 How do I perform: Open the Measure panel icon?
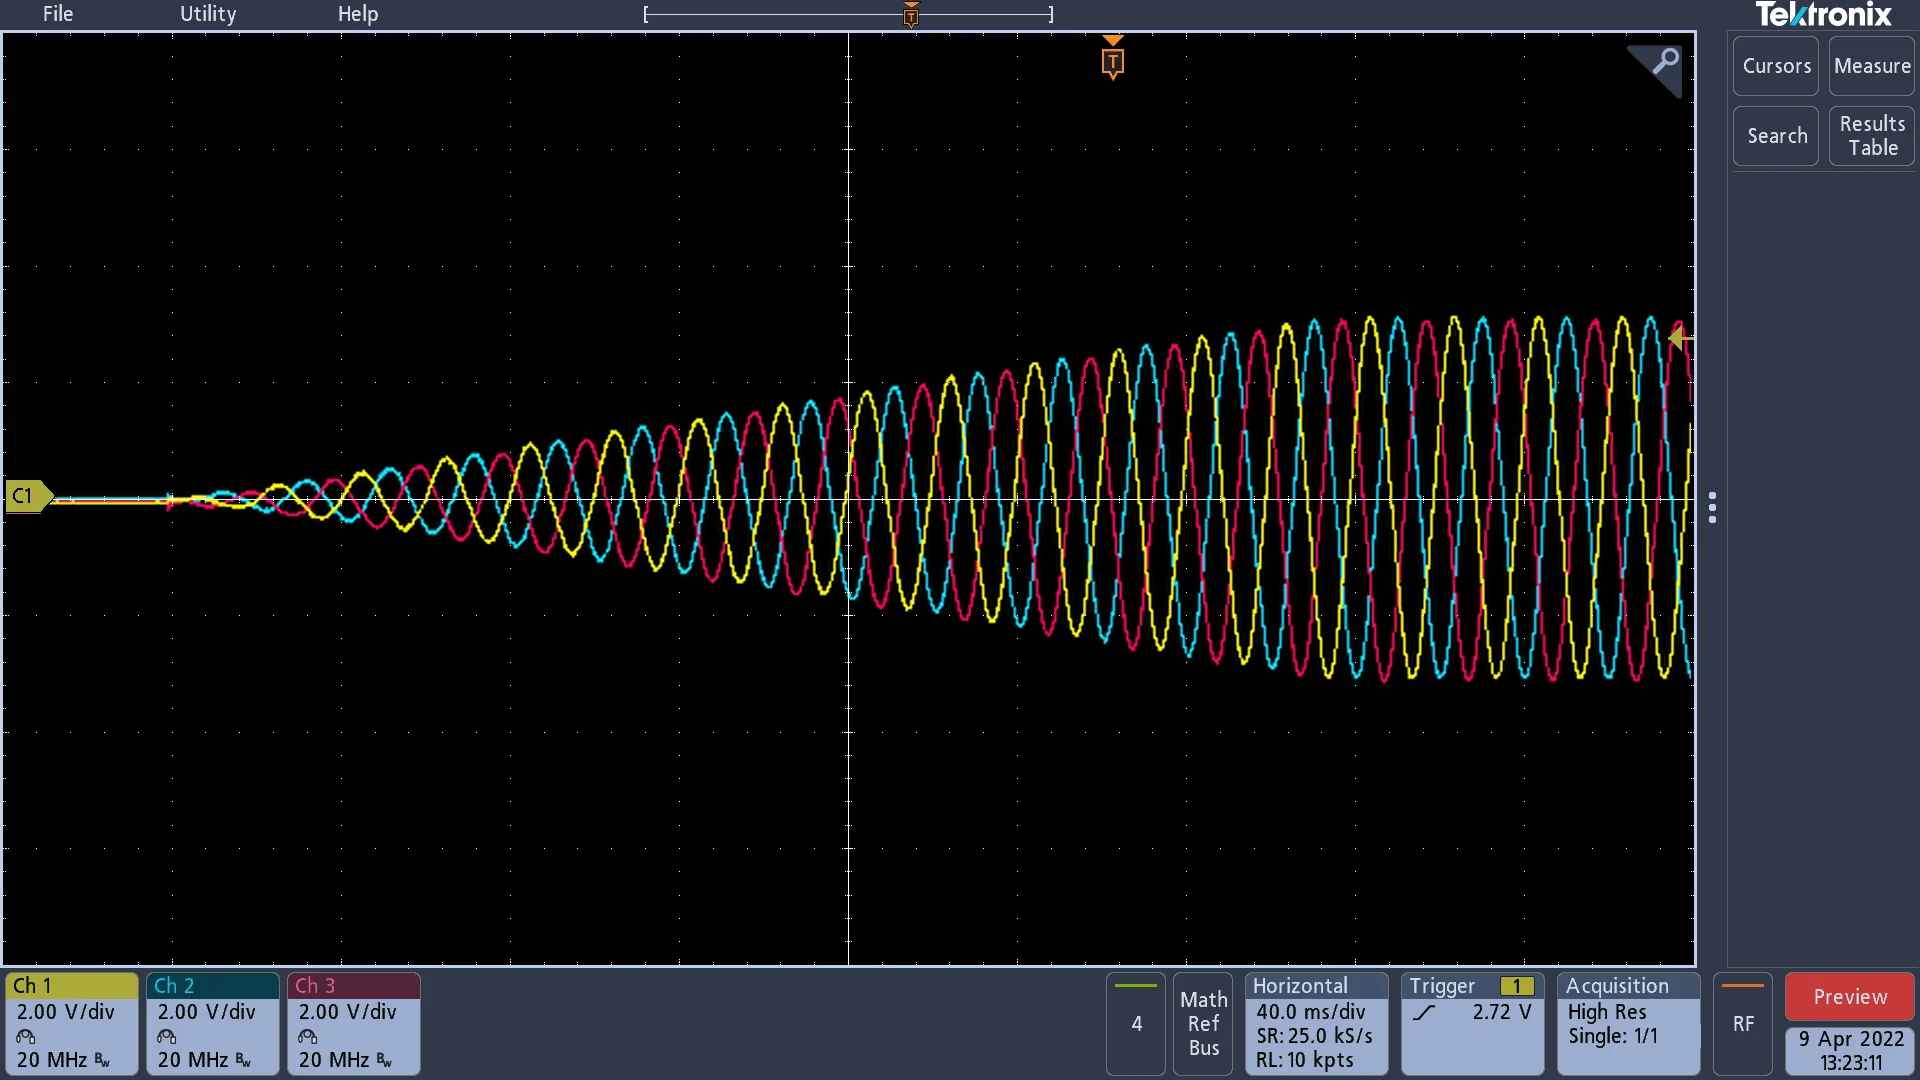pyautogui.click(x=1871, y=65)
